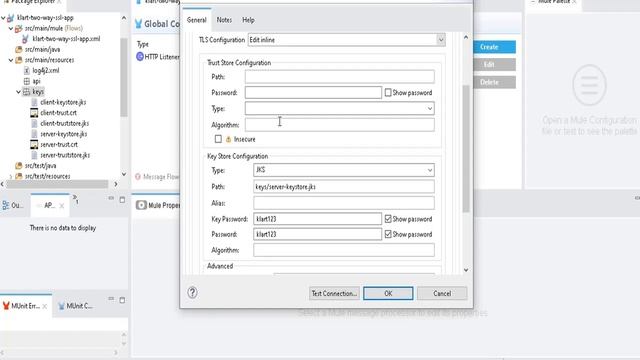Click the Outline view icon
Screen dimensions: 640x360
[6, 205]
